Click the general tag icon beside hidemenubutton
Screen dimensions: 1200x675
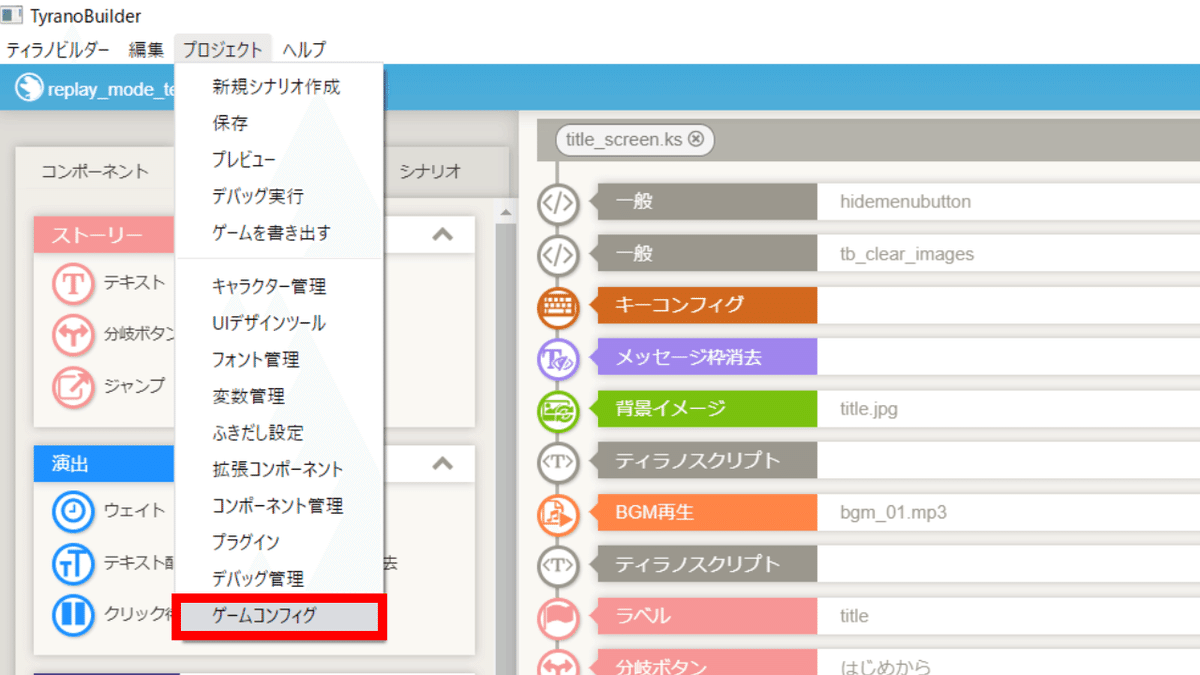click(557, 202)
